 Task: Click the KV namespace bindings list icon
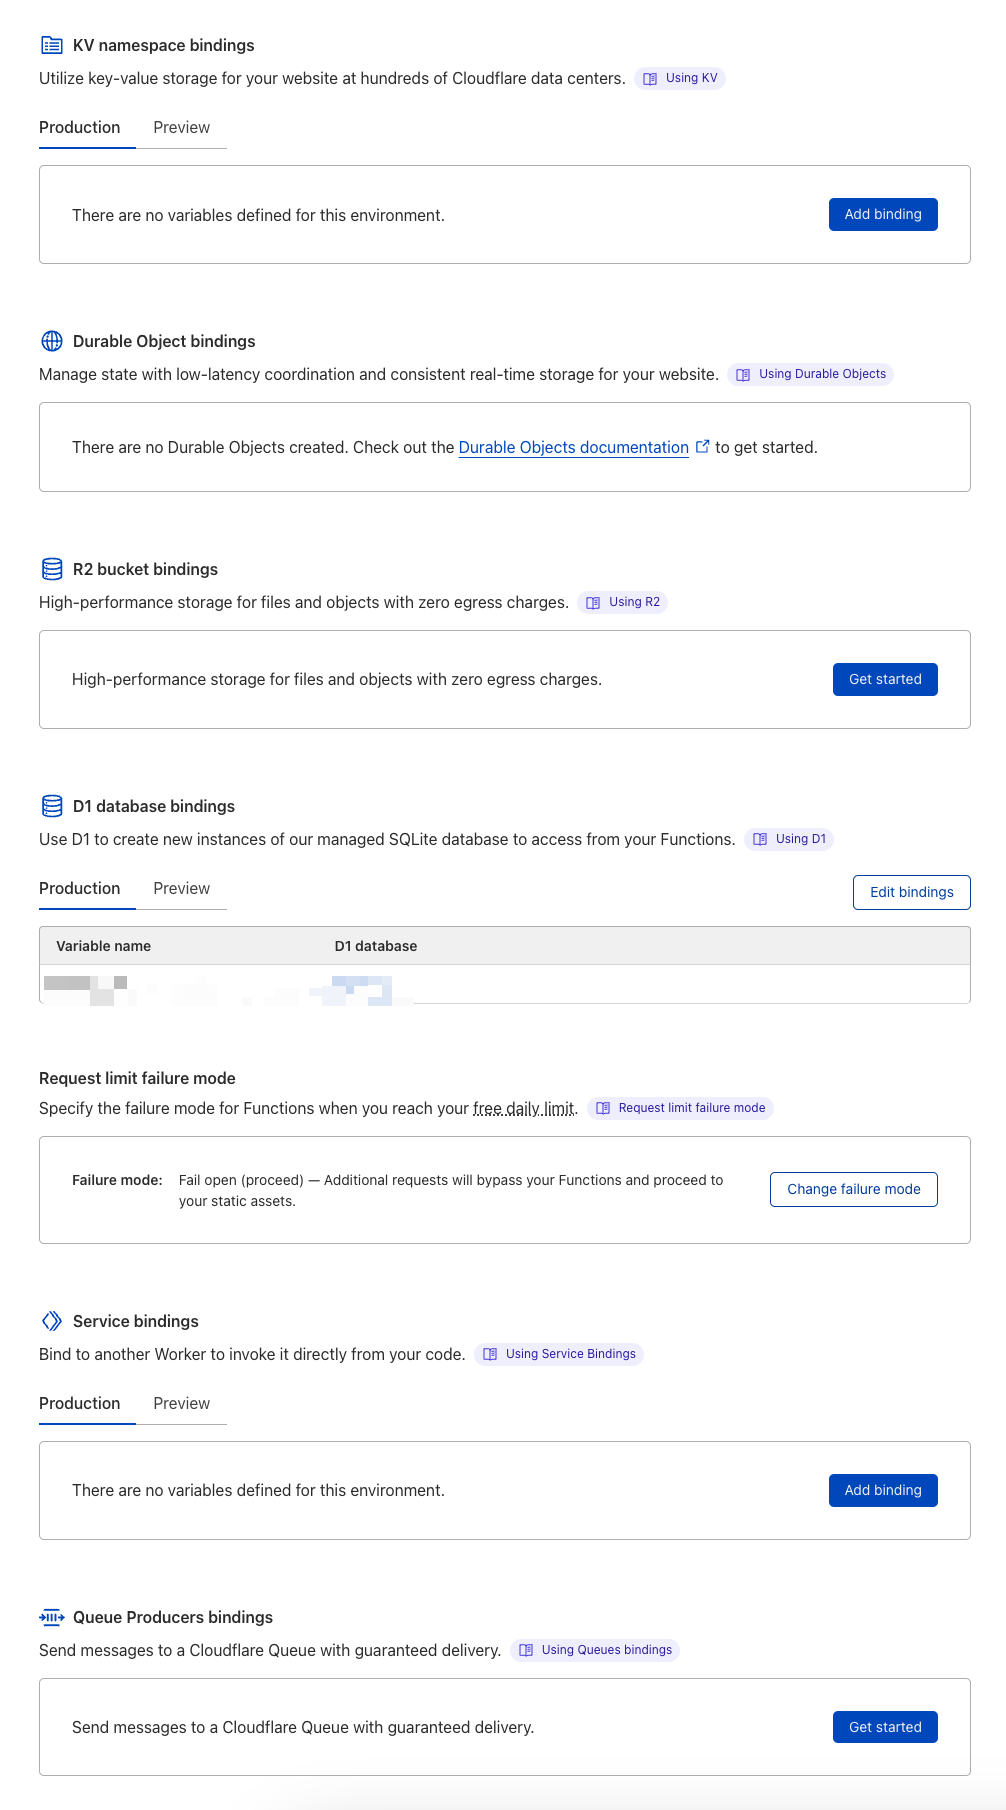pos(52,45)
